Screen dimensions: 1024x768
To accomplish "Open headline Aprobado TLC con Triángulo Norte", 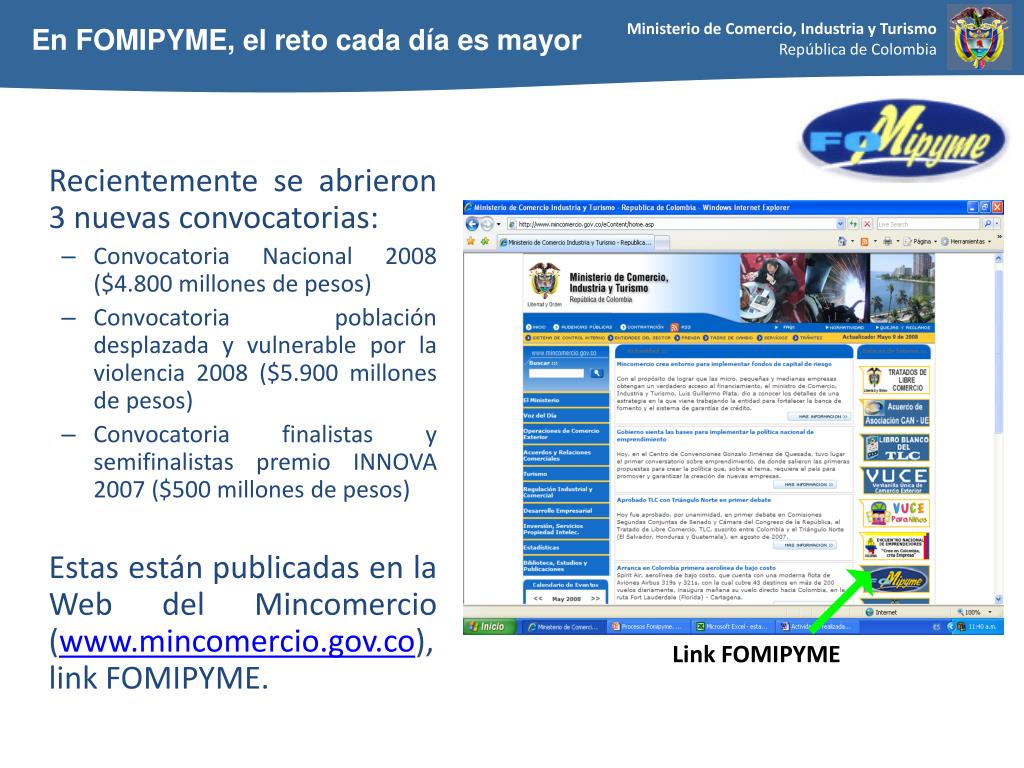I will [x=694, y=500].
